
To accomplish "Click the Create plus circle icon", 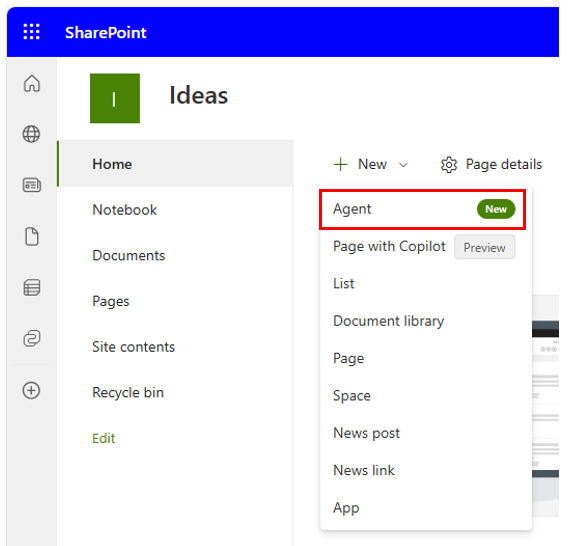I will point(32,391).
